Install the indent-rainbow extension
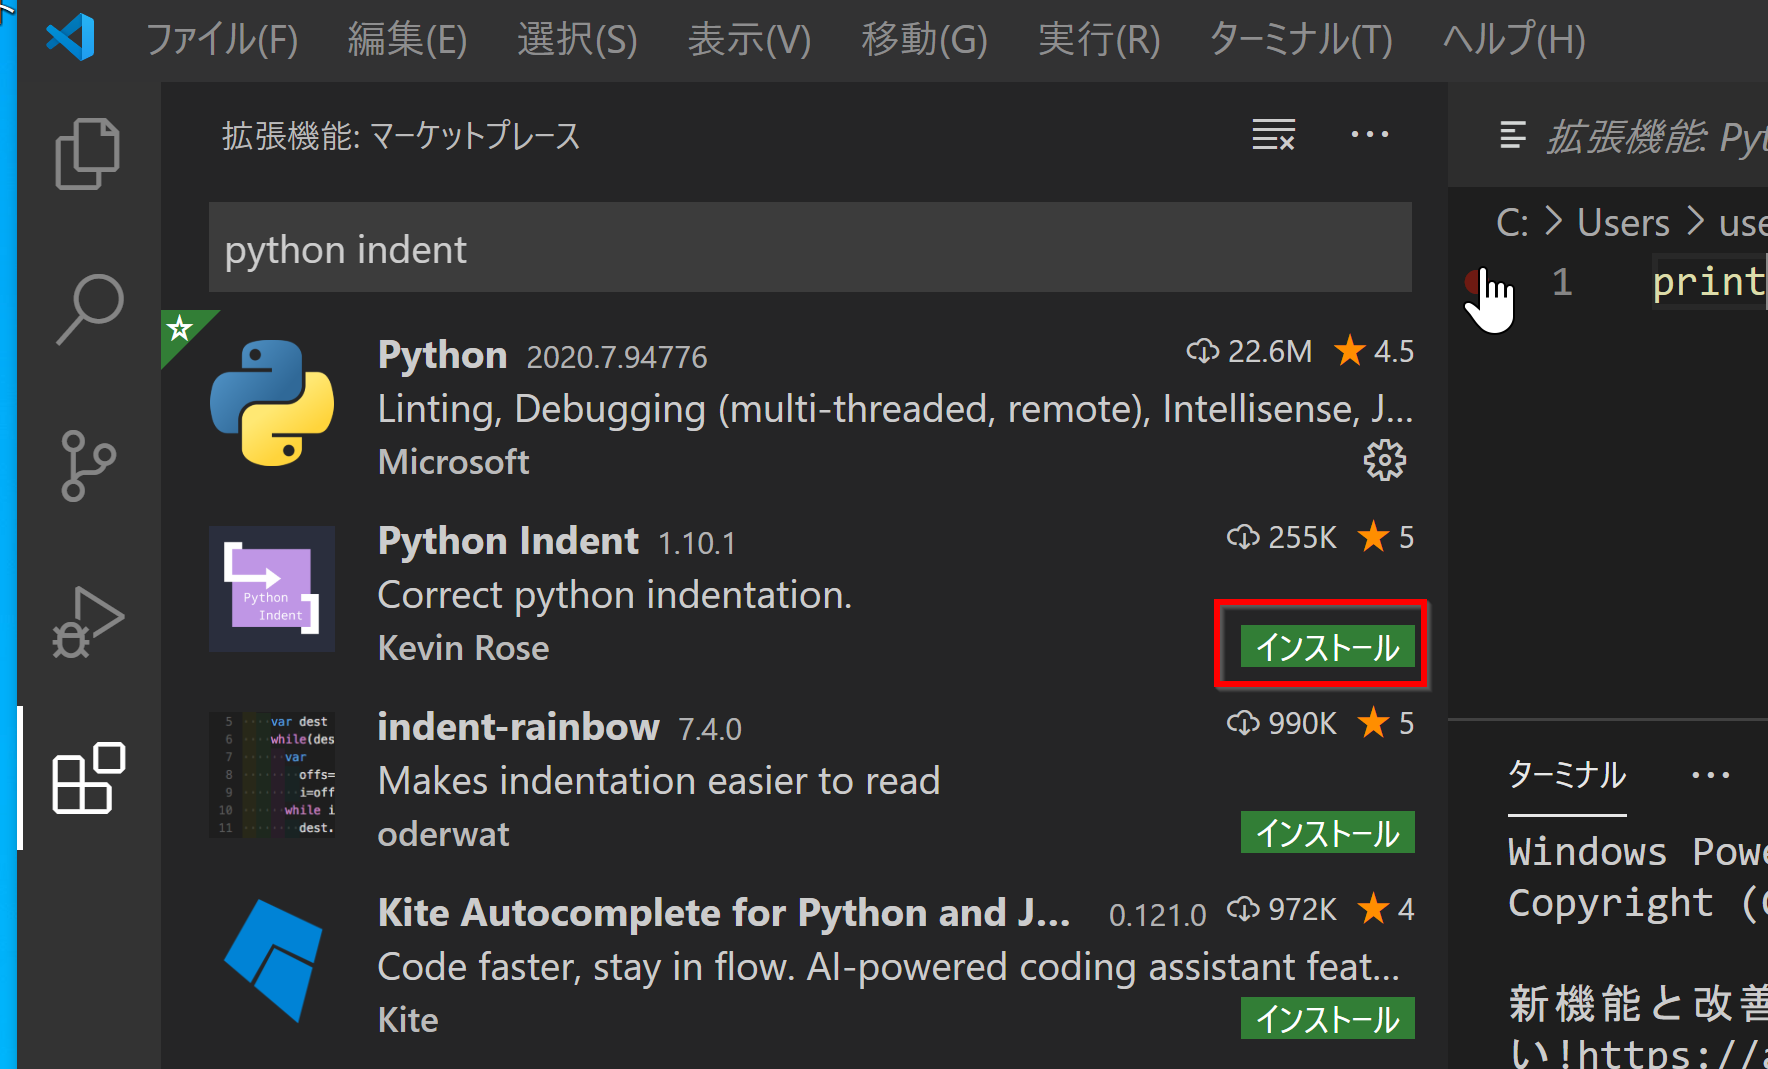 point(1327,832)
